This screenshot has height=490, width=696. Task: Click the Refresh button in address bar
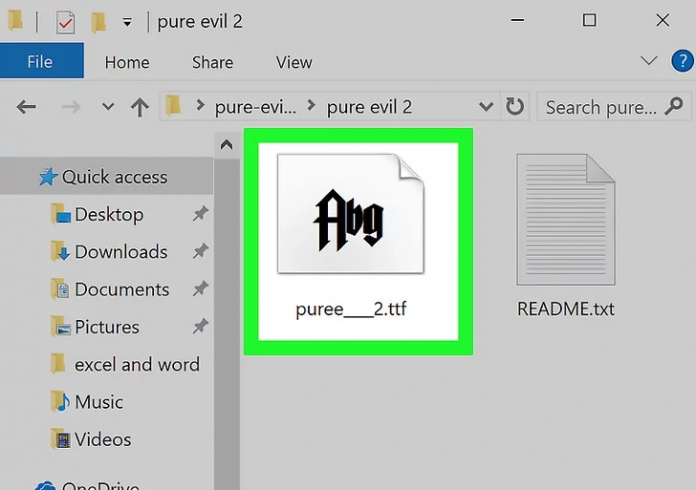click(x=515, y=107)
